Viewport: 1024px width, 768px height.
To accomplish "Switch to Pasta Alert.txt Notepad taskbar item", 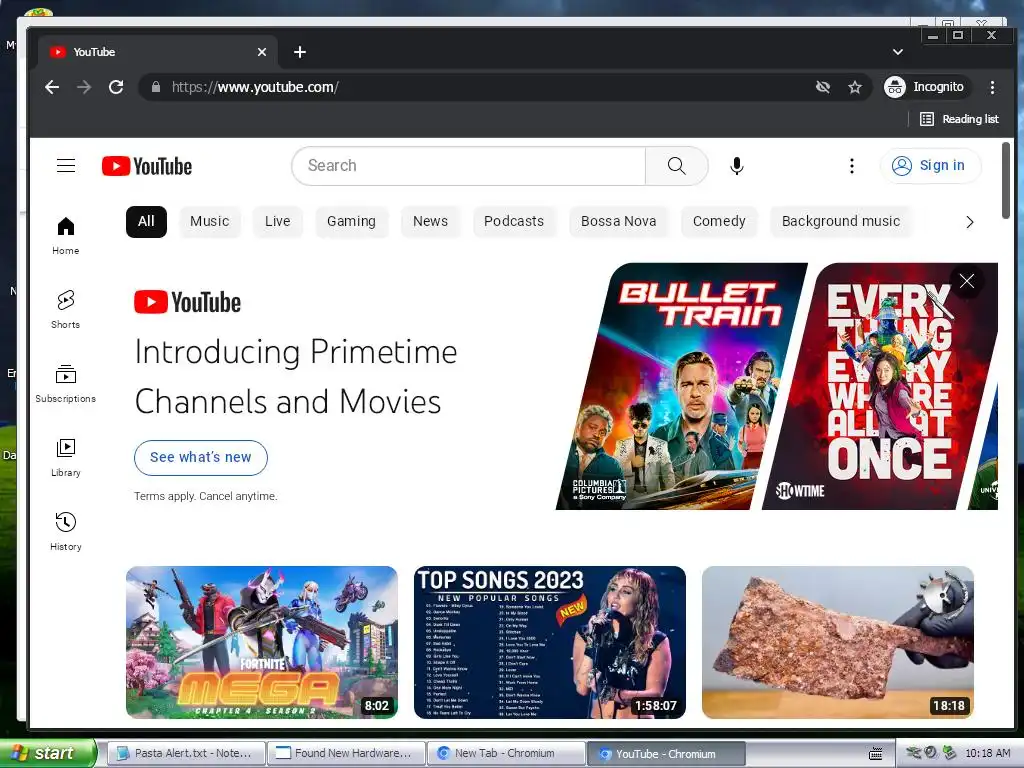I will [185, 753].
